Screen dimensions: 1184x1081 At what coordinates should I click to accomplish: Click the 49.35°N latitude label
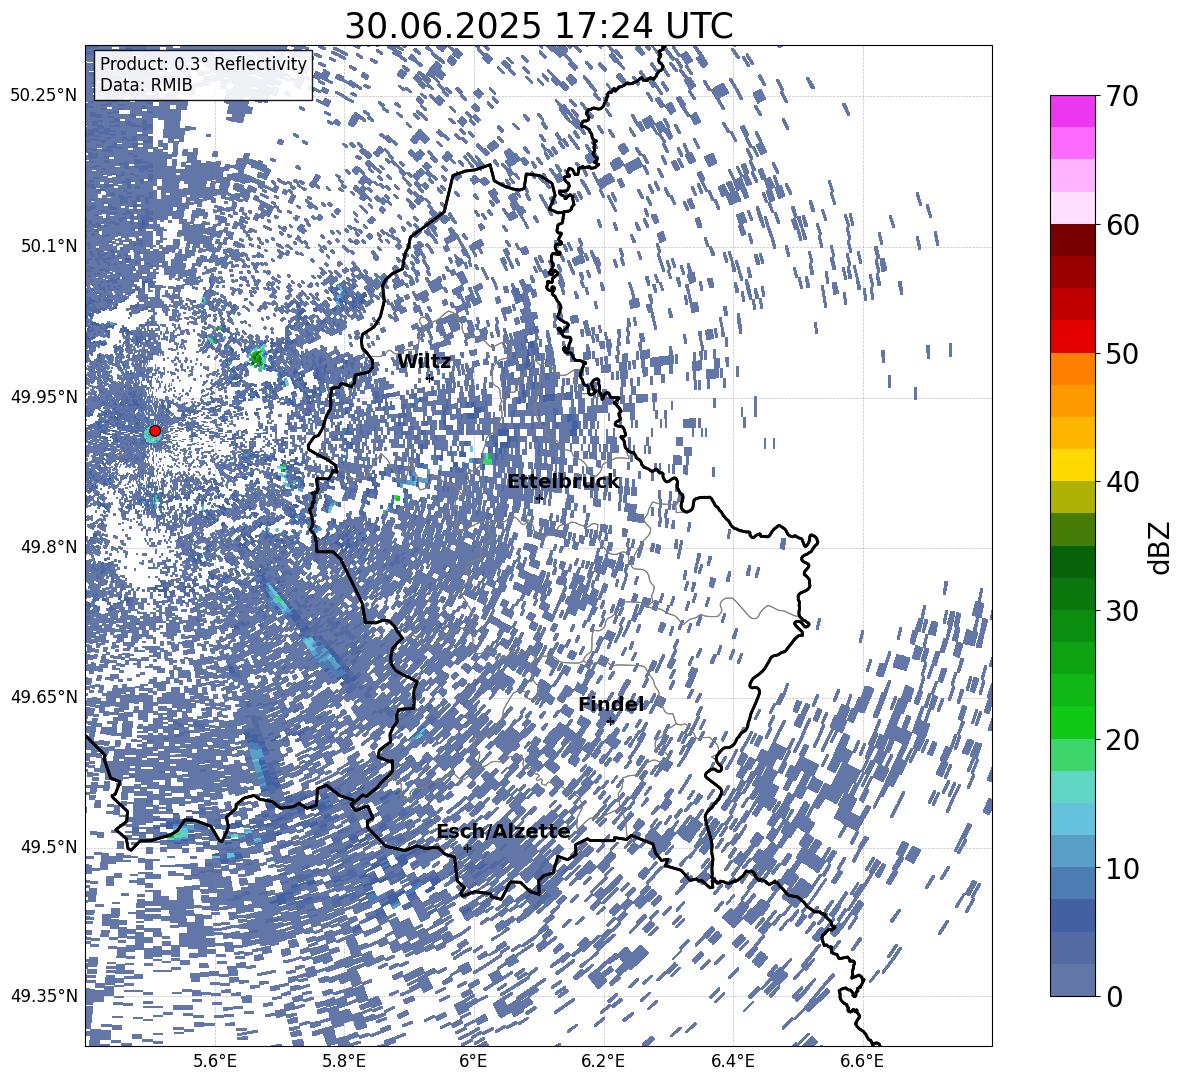click(x=44, y=996)
